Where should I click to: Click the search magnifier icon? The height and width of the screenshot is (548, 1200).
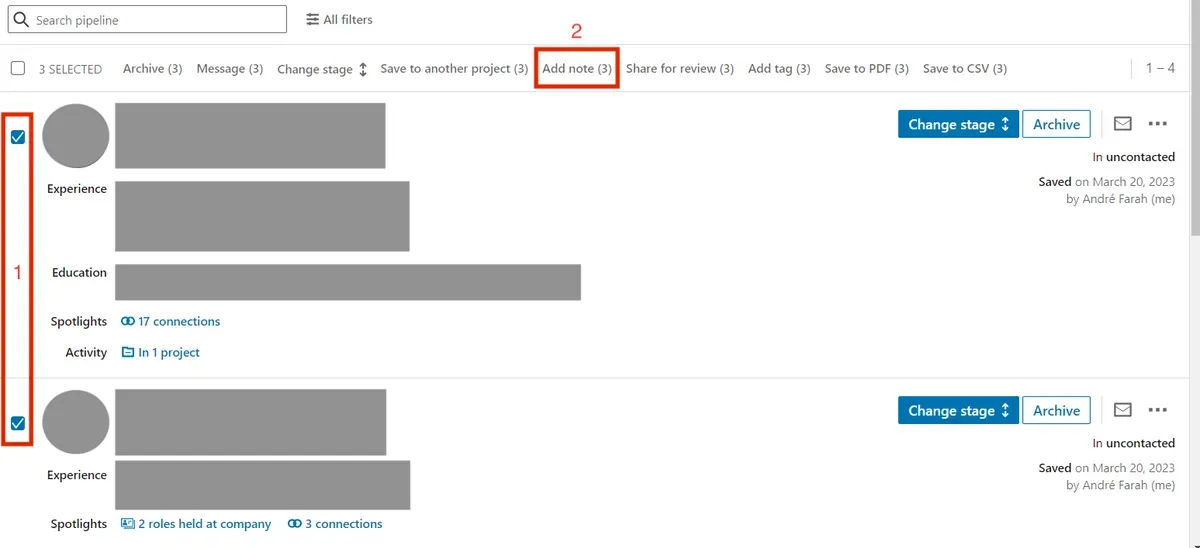[x=21, y=20]
